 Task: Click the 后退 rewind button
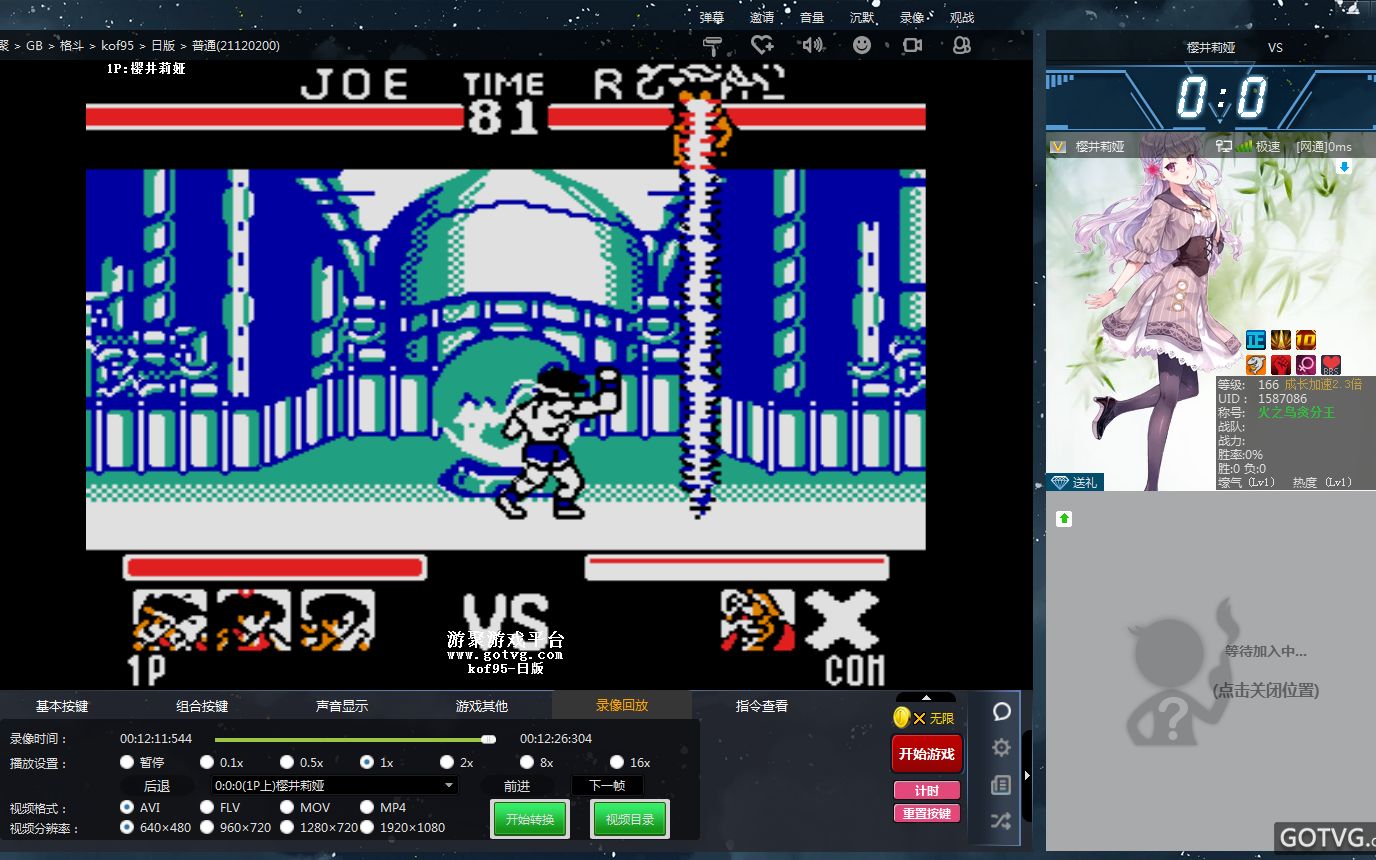point(157,786)
